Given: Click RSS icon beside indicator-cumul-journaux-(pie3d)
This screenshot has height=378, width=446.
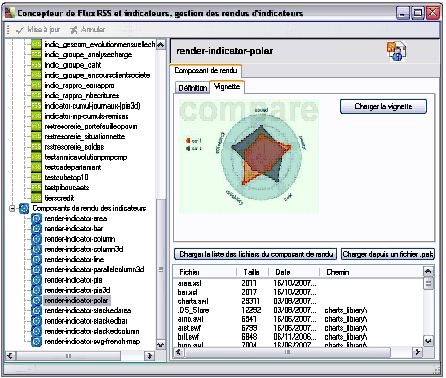Looking at the screenshot, I should (x=36, y=106).
